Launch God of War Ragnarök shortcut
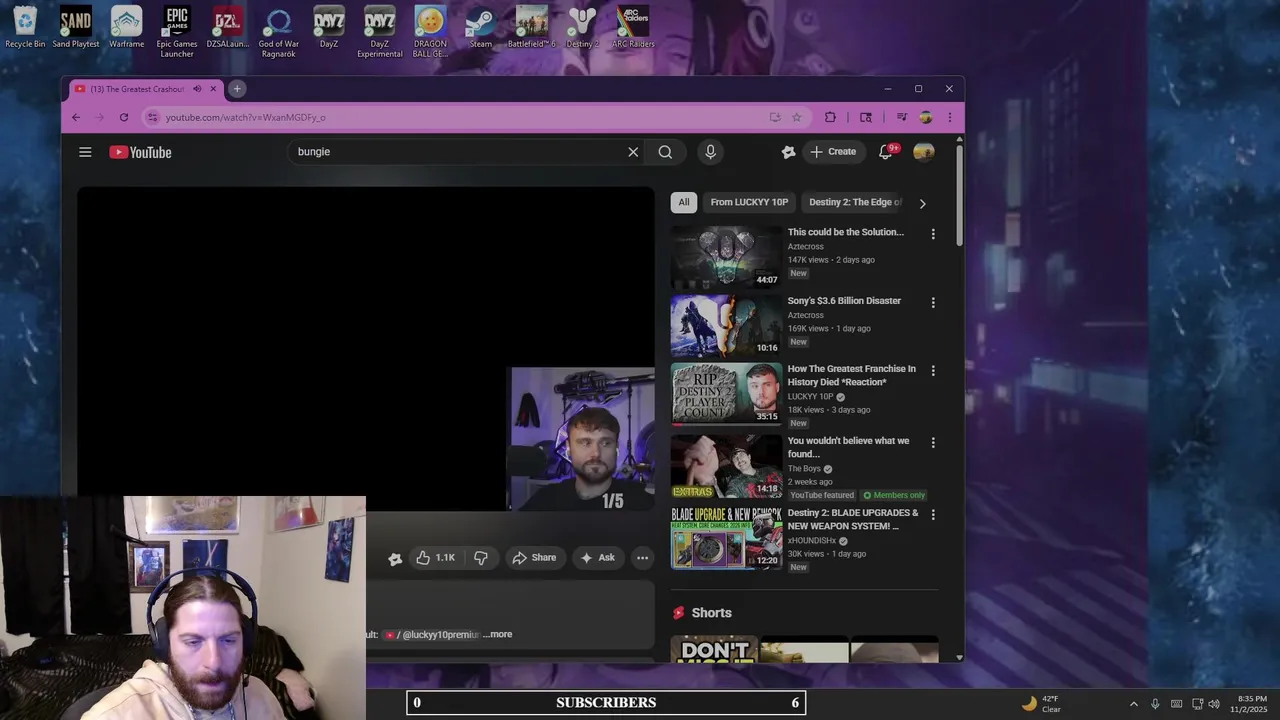 coord(278,32)
